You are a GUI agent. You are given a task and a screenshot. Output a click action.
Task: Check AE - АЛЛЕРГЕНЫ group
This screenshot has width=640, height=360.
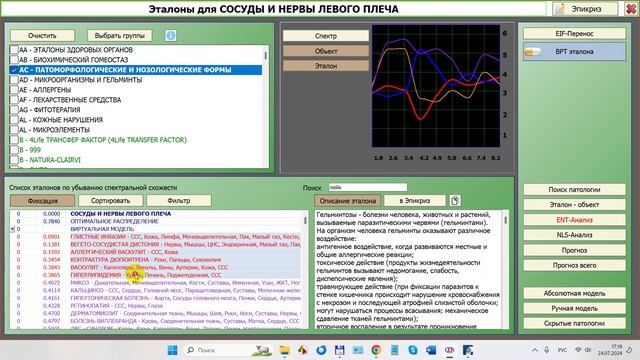point(14,90)
